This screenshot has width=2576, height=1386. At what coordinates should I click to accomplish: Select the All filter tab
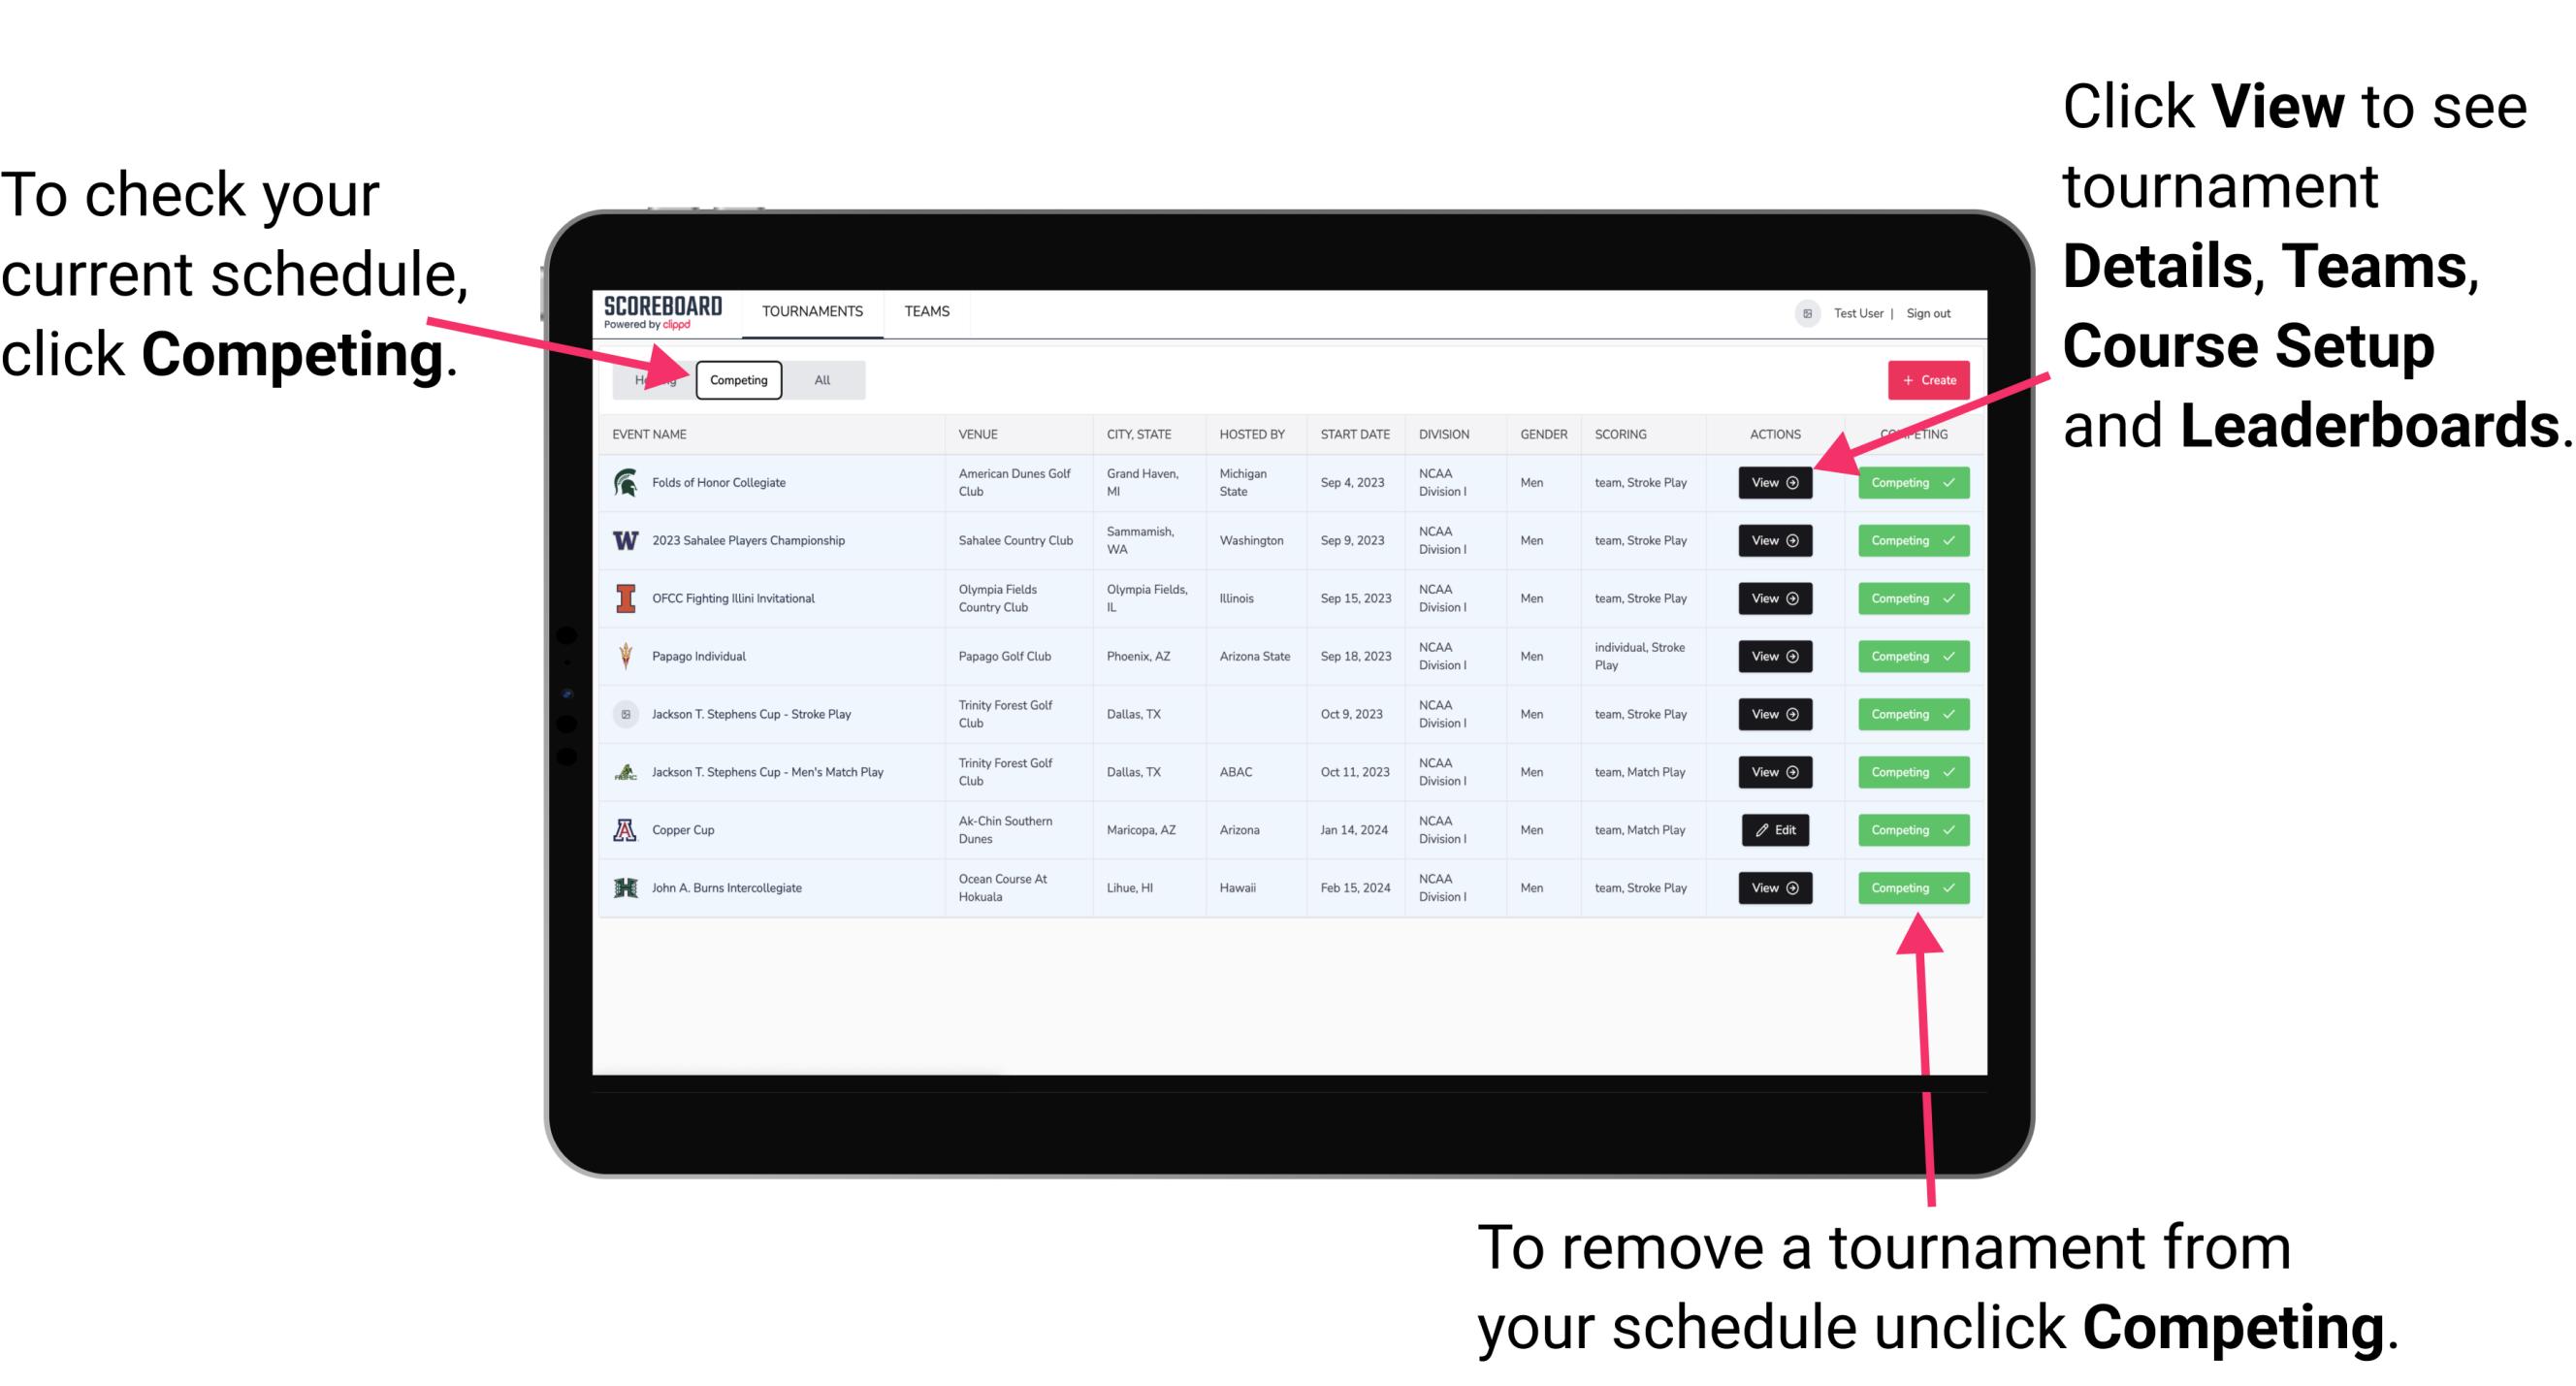point(819,379)
